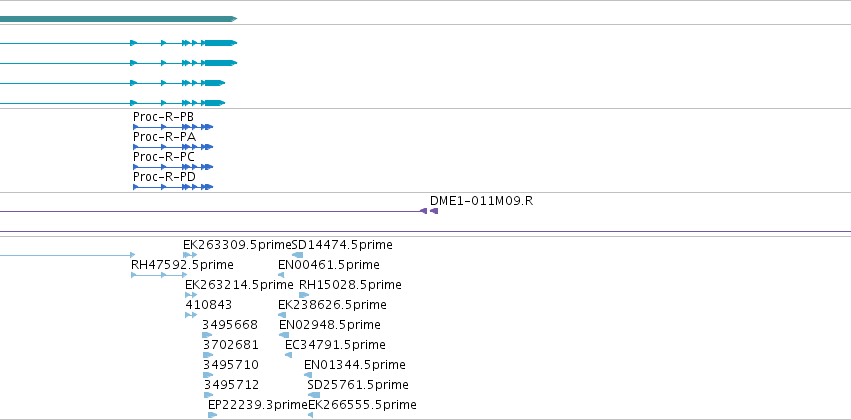Image resolution: width=851 pixels, height=420 pixels.
Task: Click the arrow glyph under EN01344.5prime
Action: point(308,375)
